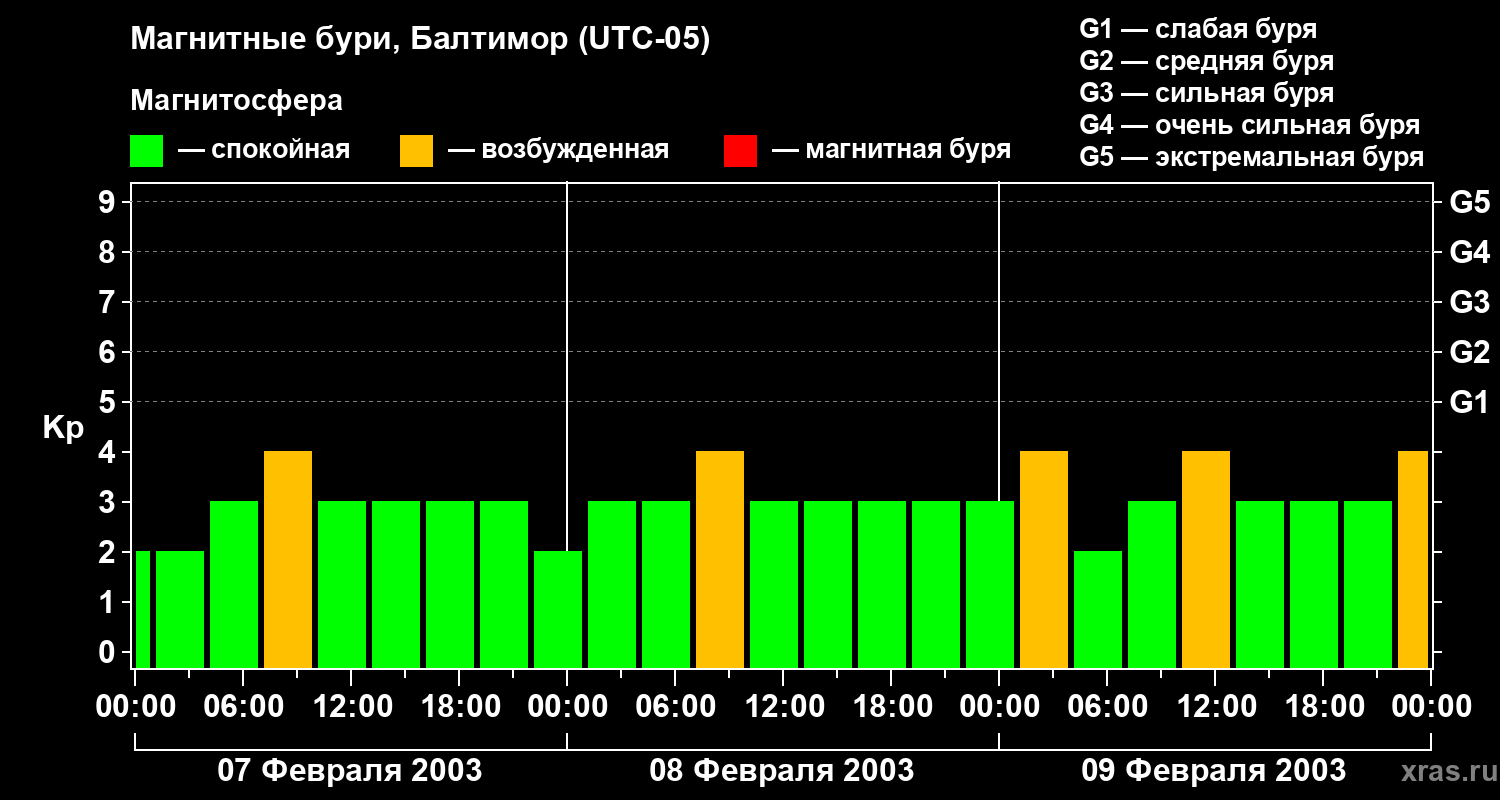This screenshot has height=800, width=1500.
Task: Click the 'Магнитосфера' legend heading
Action: (236, 101)
